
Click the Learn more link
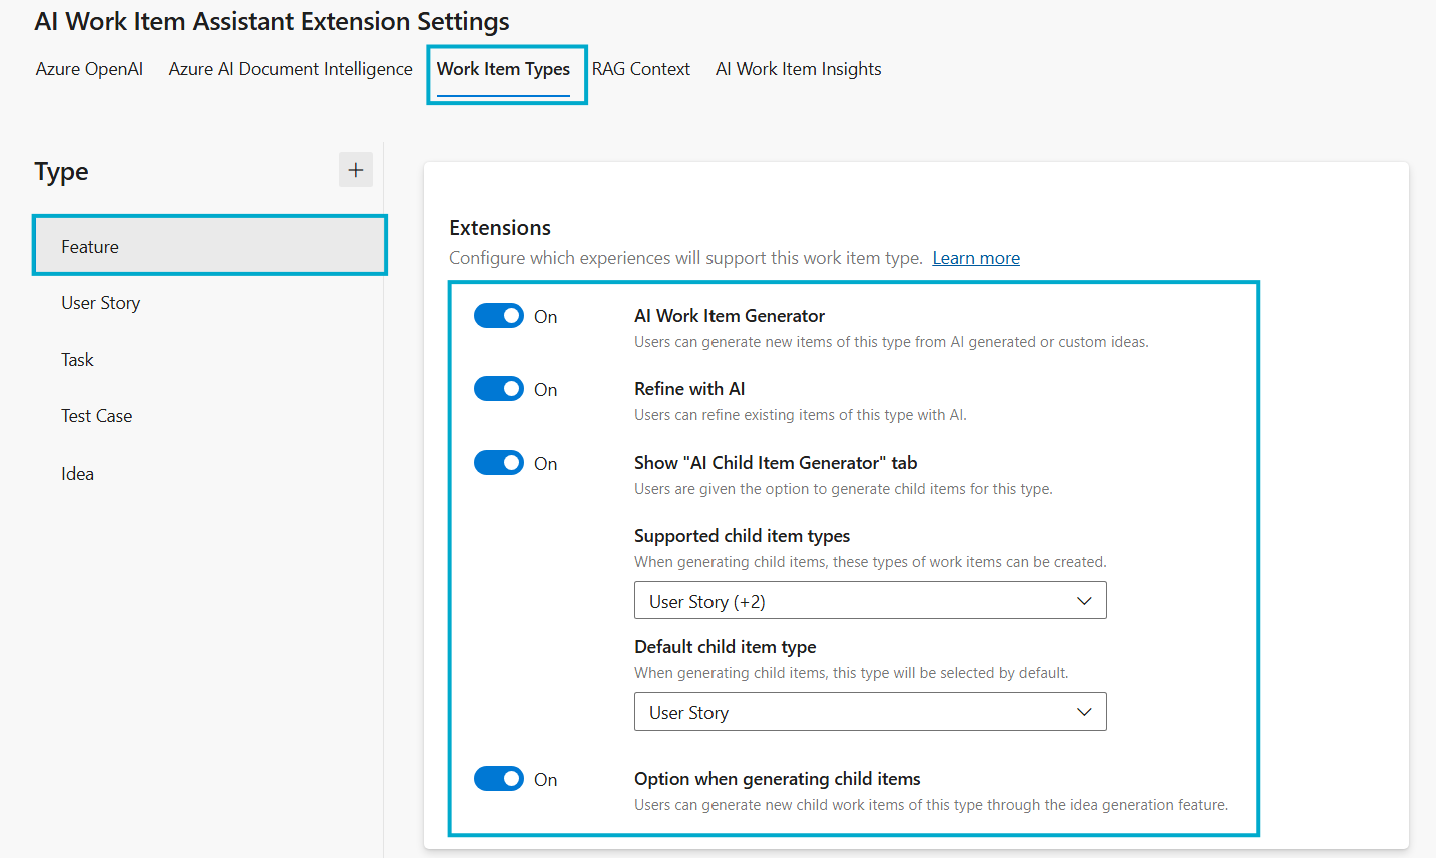point(975,258)
